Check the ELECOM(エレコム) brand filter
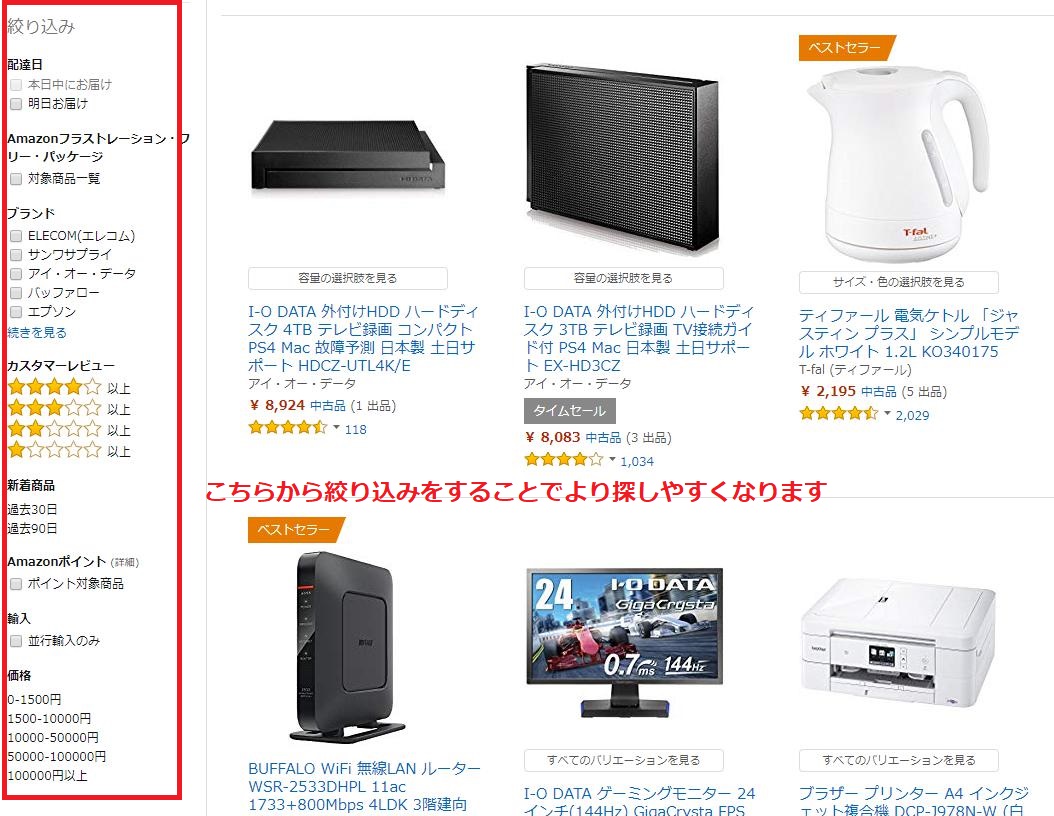 pyautogui.click(x=16, y=236)
